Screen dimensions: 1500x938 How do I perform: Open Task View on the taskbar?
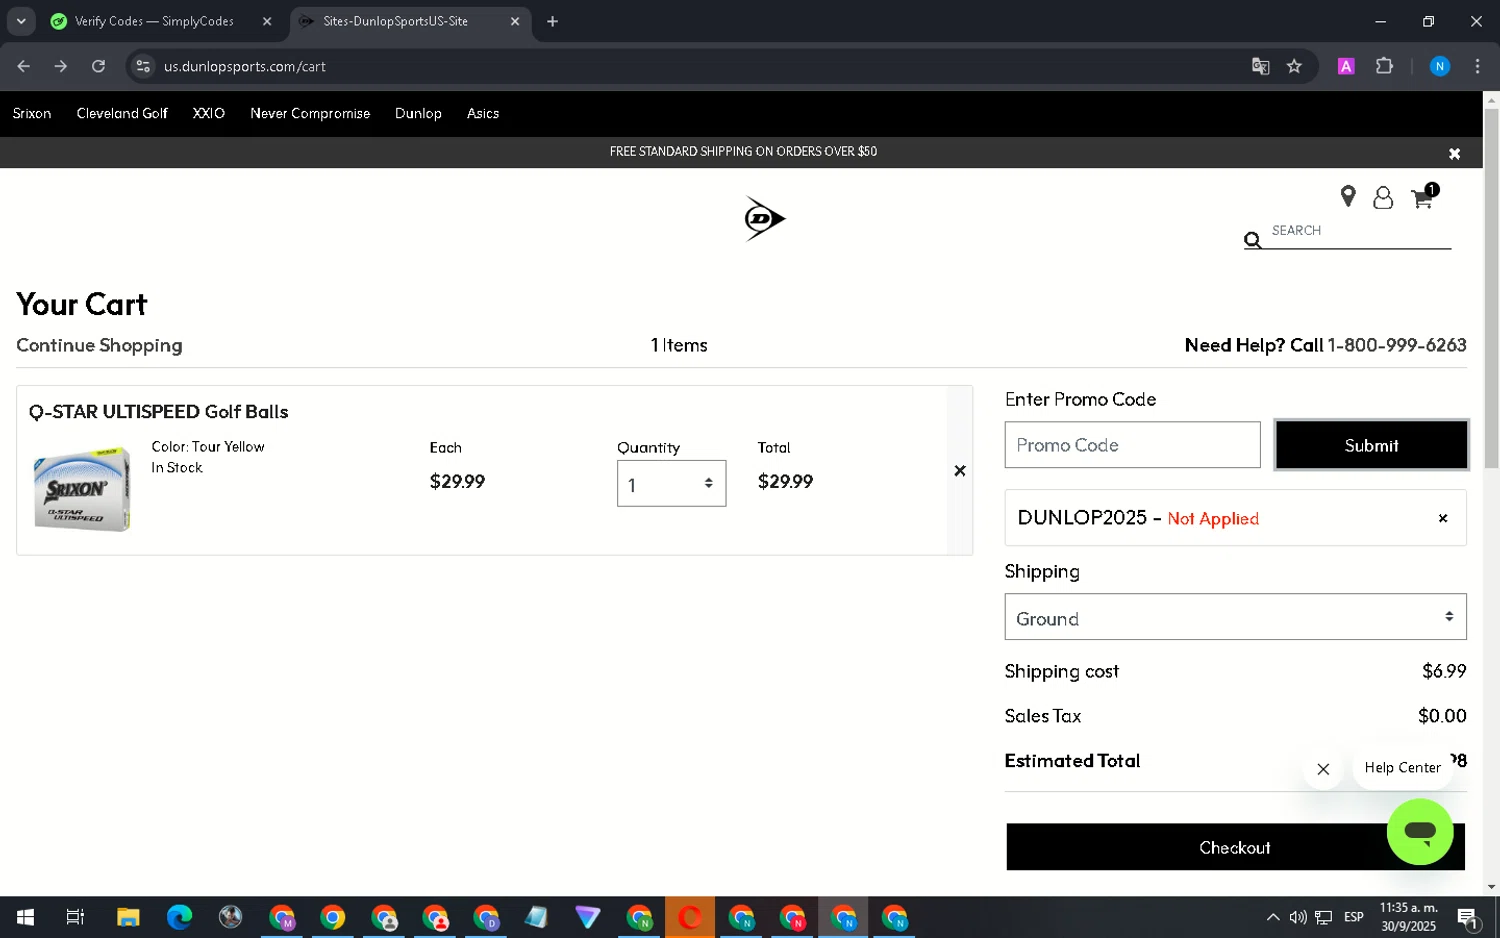75,917
